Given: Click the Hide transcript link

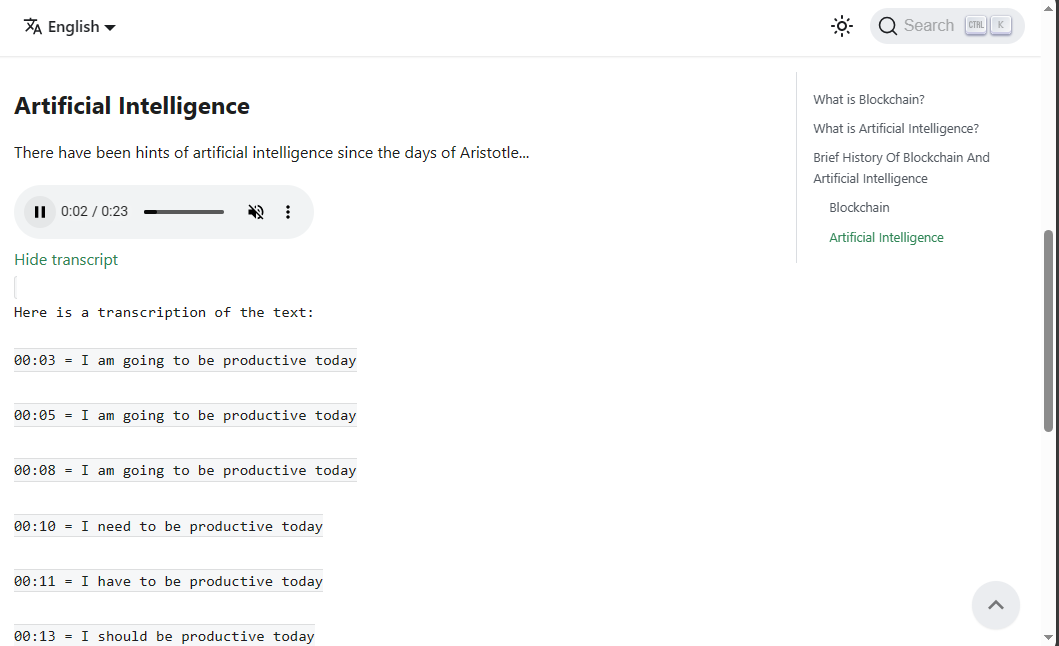Looking at the screenshot, I should coord(66,260).
